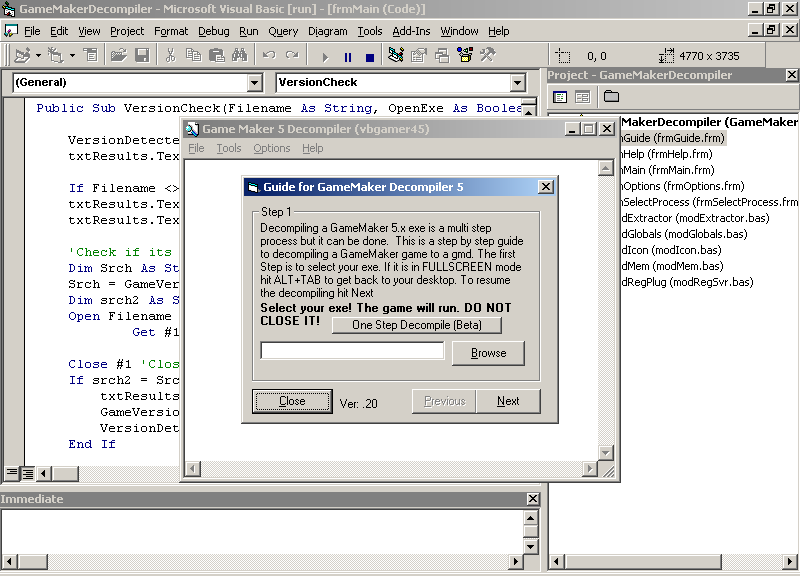
Task: Open the Query menu
Action: click(x=283, y=31)
